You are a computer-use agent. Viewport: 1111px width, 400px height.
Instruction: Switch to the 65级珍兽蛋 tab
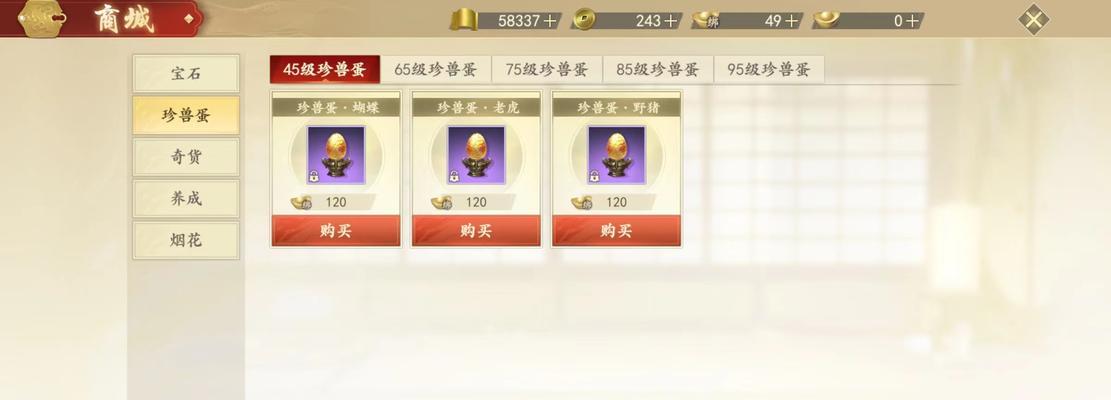tap(436, 69)
